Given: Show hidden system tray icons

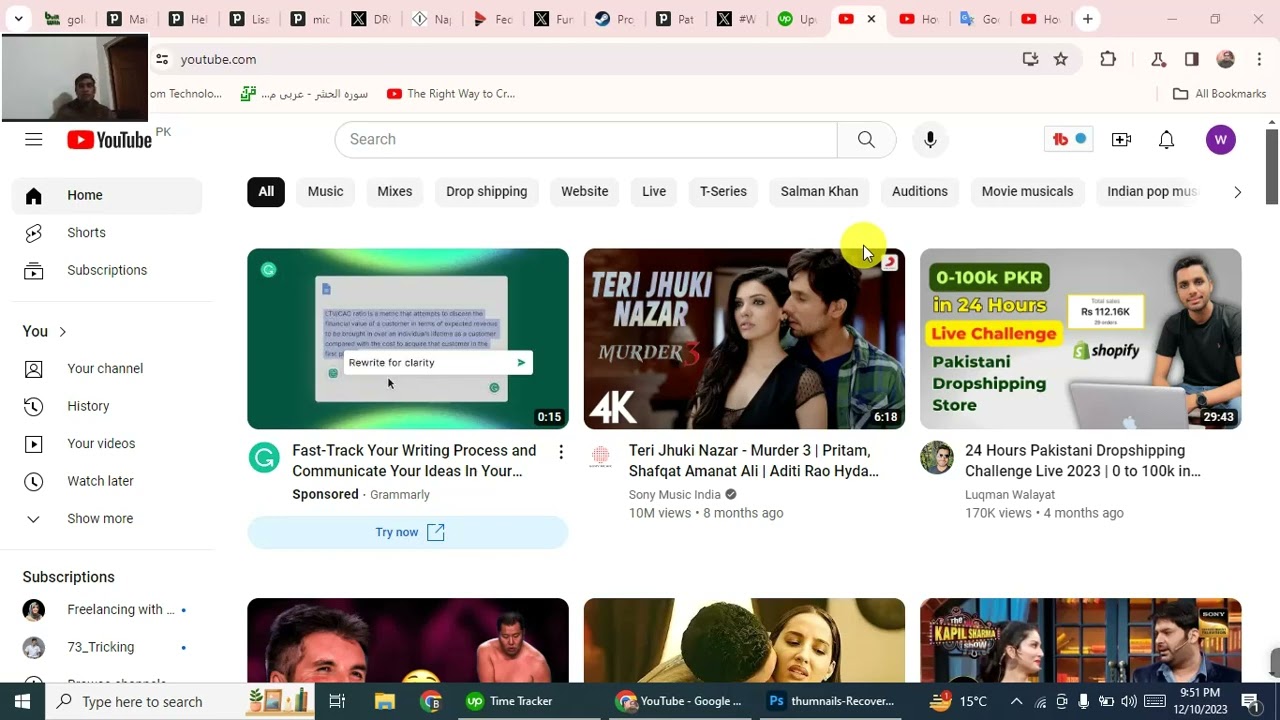Looking at the screenshot, I should pyautogui.click(x=1016, y=701).
